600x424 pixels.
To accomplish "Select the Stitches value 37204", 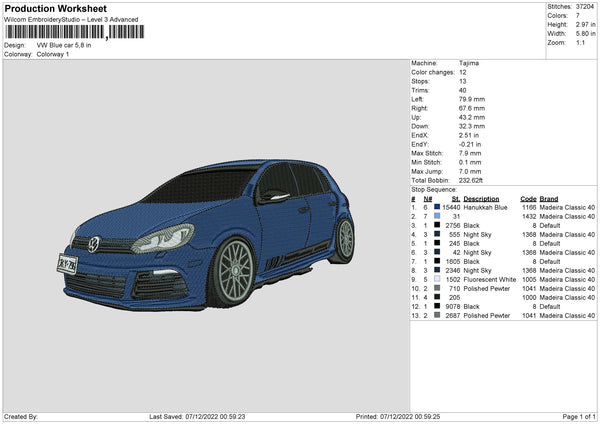I will (583, 9).
